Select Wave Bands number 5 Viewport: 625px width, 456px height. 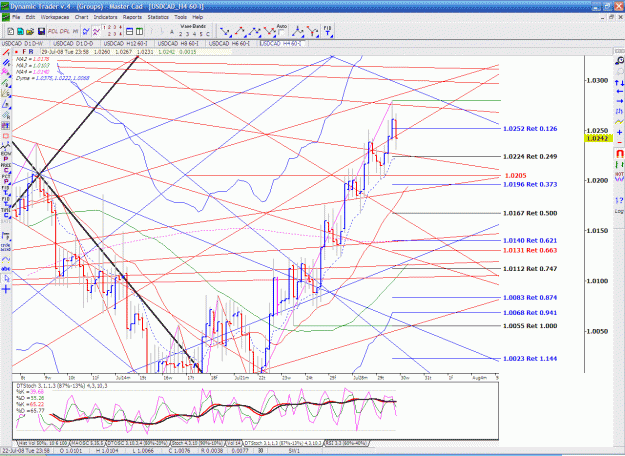click(x=201, y=34)
